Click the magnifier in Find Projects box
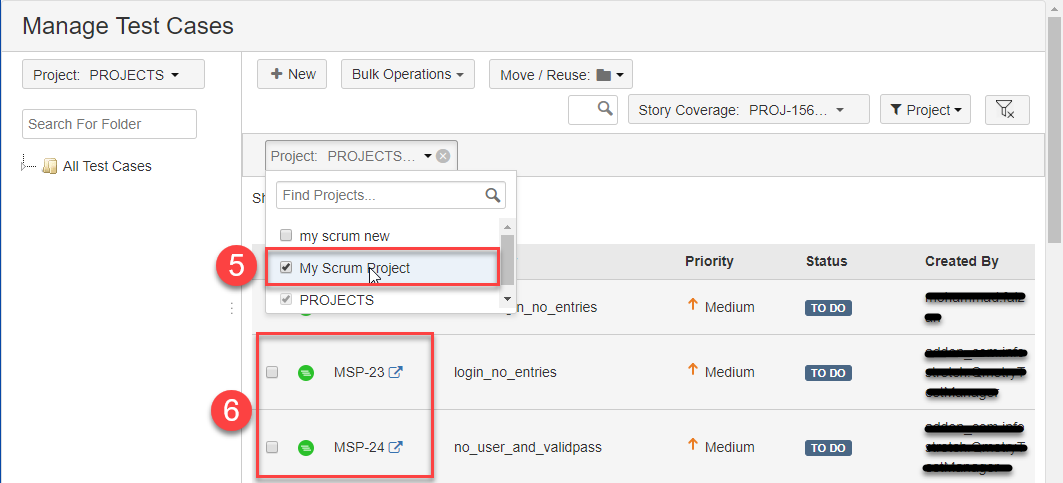Screen dimensions: 1063x483 click(493, 195)
